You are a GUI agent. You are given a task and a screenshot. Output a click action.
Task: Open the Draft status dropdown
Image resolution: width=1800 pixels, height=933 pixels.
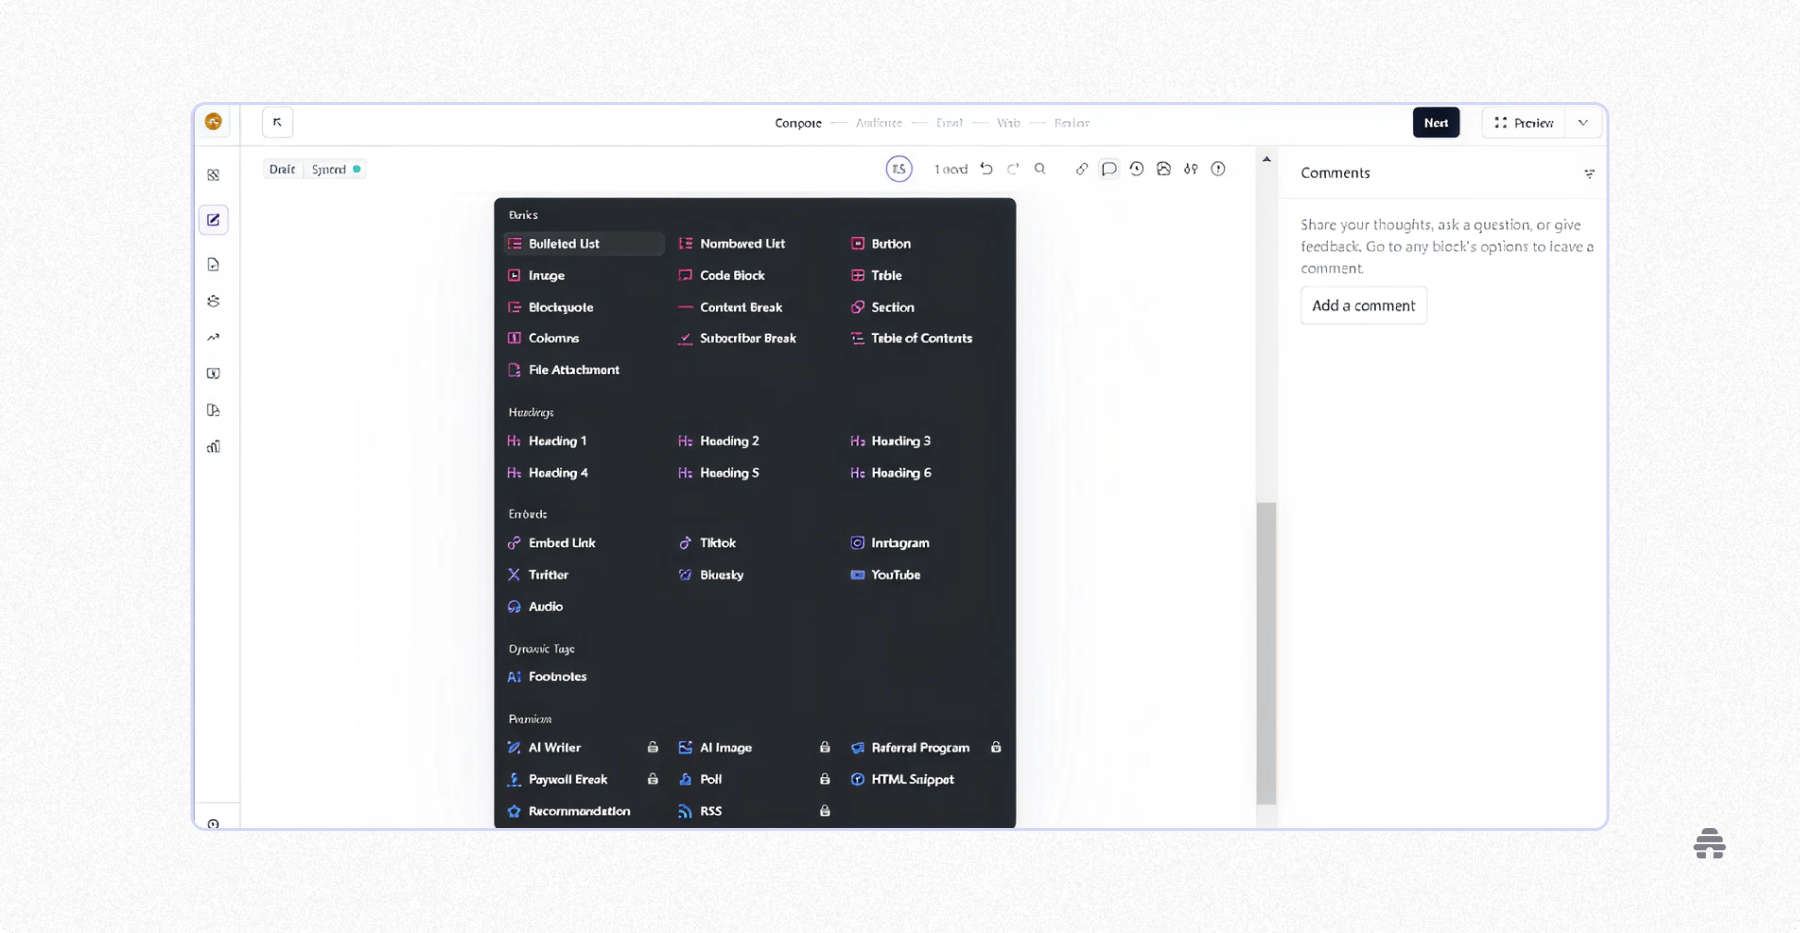click(x=281, y=169)
